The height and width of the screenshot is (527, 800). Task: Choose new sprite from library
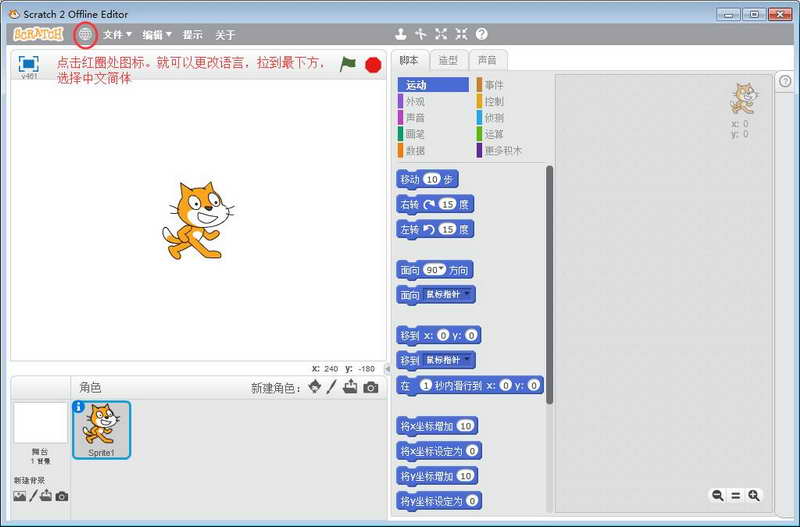click(x=315, y=387)
